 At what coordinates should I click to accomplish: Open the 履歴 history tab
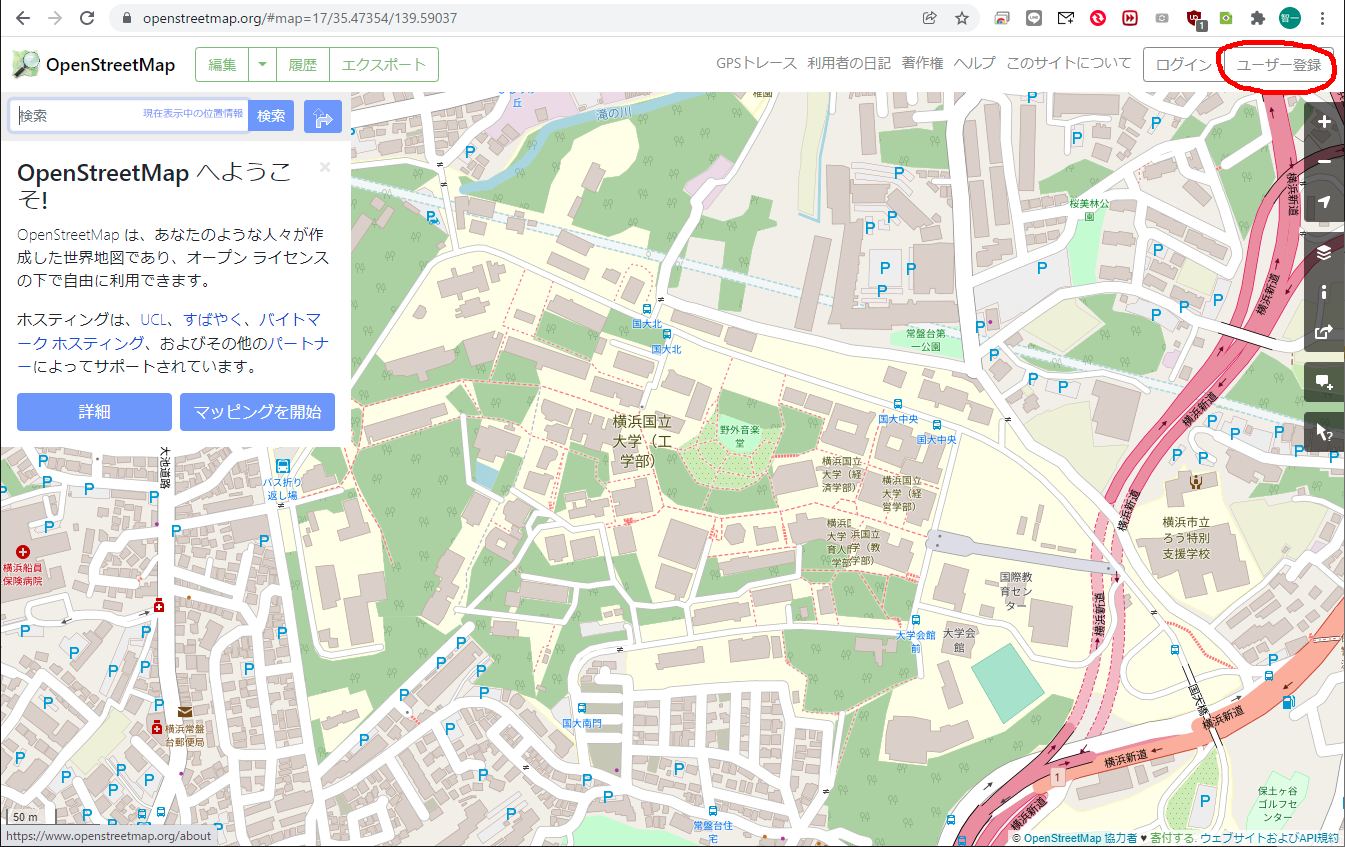coord(302,65)
